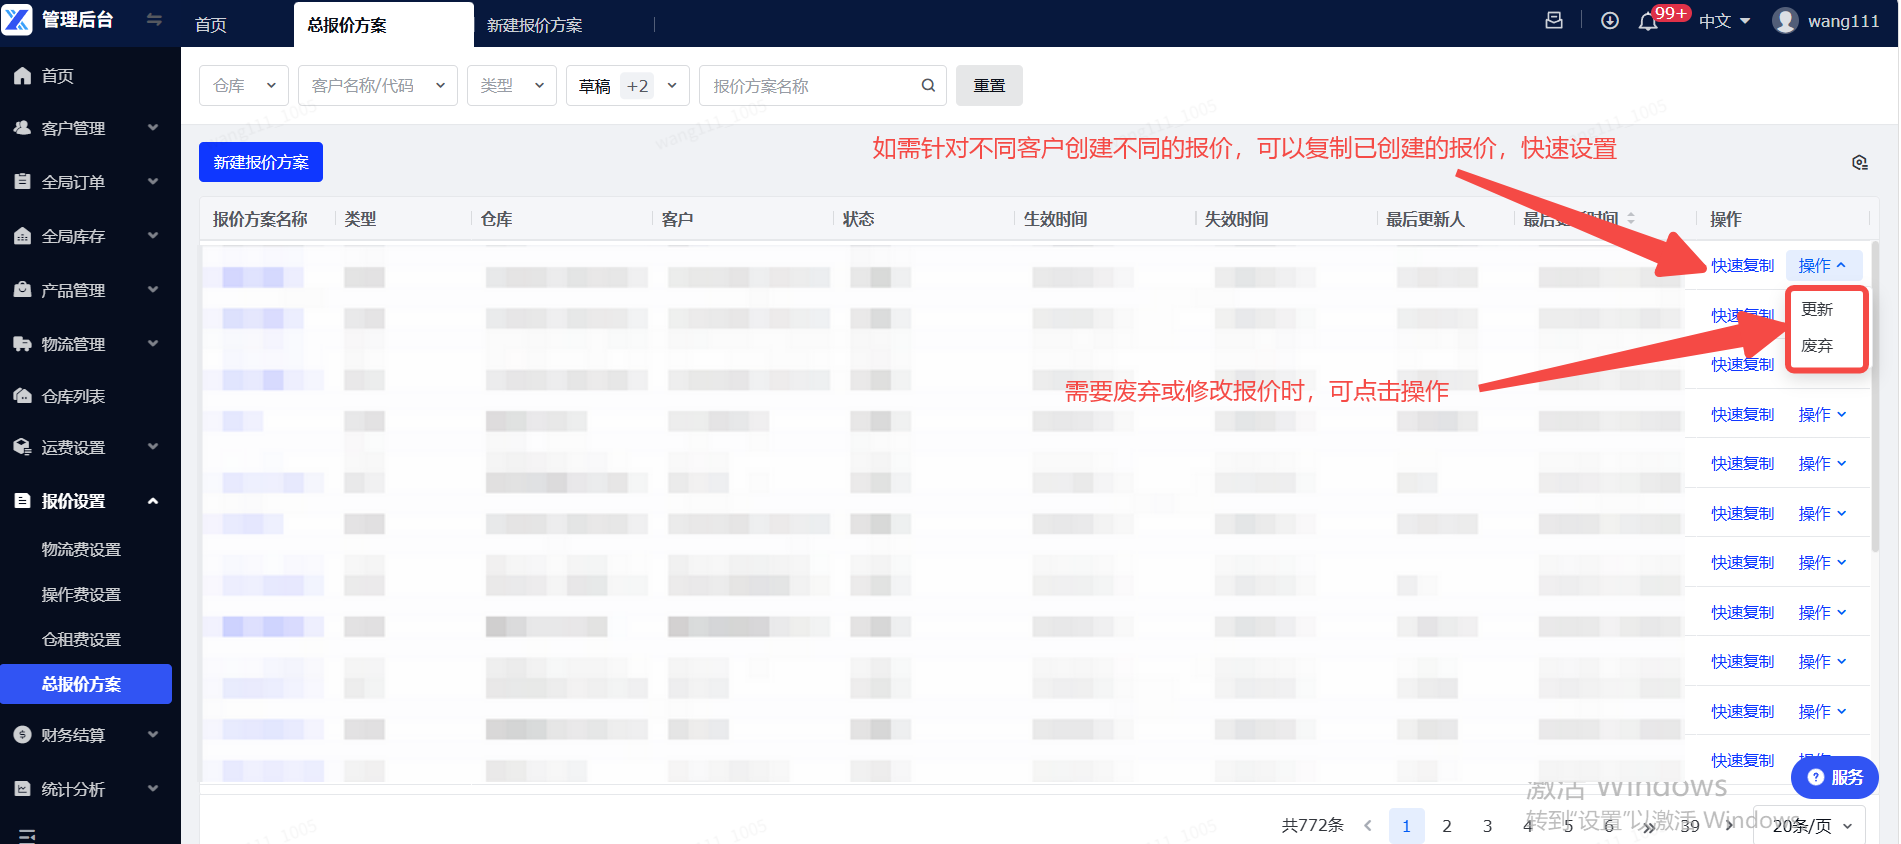Collapse the open 操作 dropdown in first row

click(x=1823, y=265)
